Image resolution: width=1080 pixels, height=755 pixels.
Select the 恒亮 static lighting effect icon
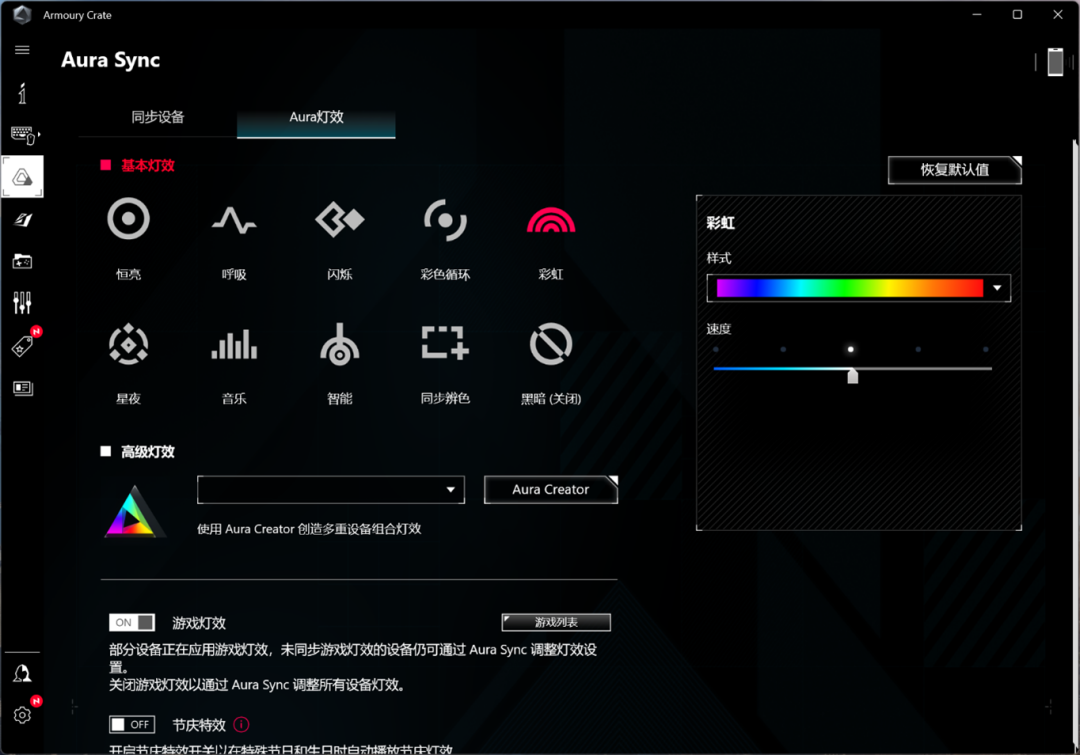pyautogui.click(x=129, y=219)
